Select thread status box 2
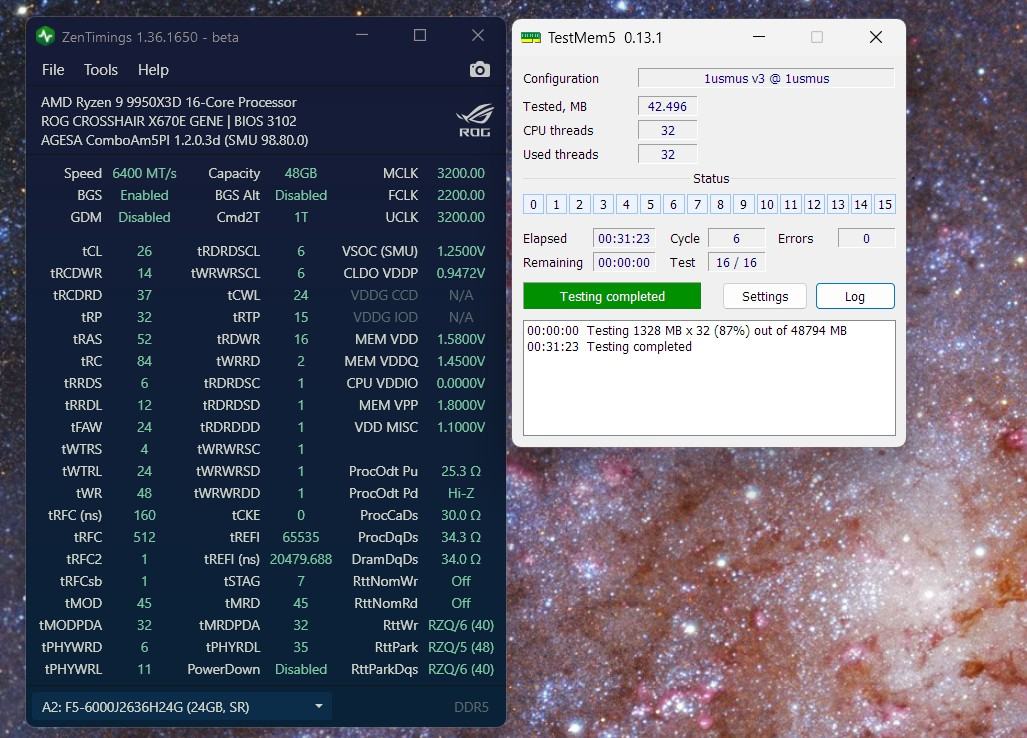Viewport: 1027px width, 738px height. (x=580, y=204)
